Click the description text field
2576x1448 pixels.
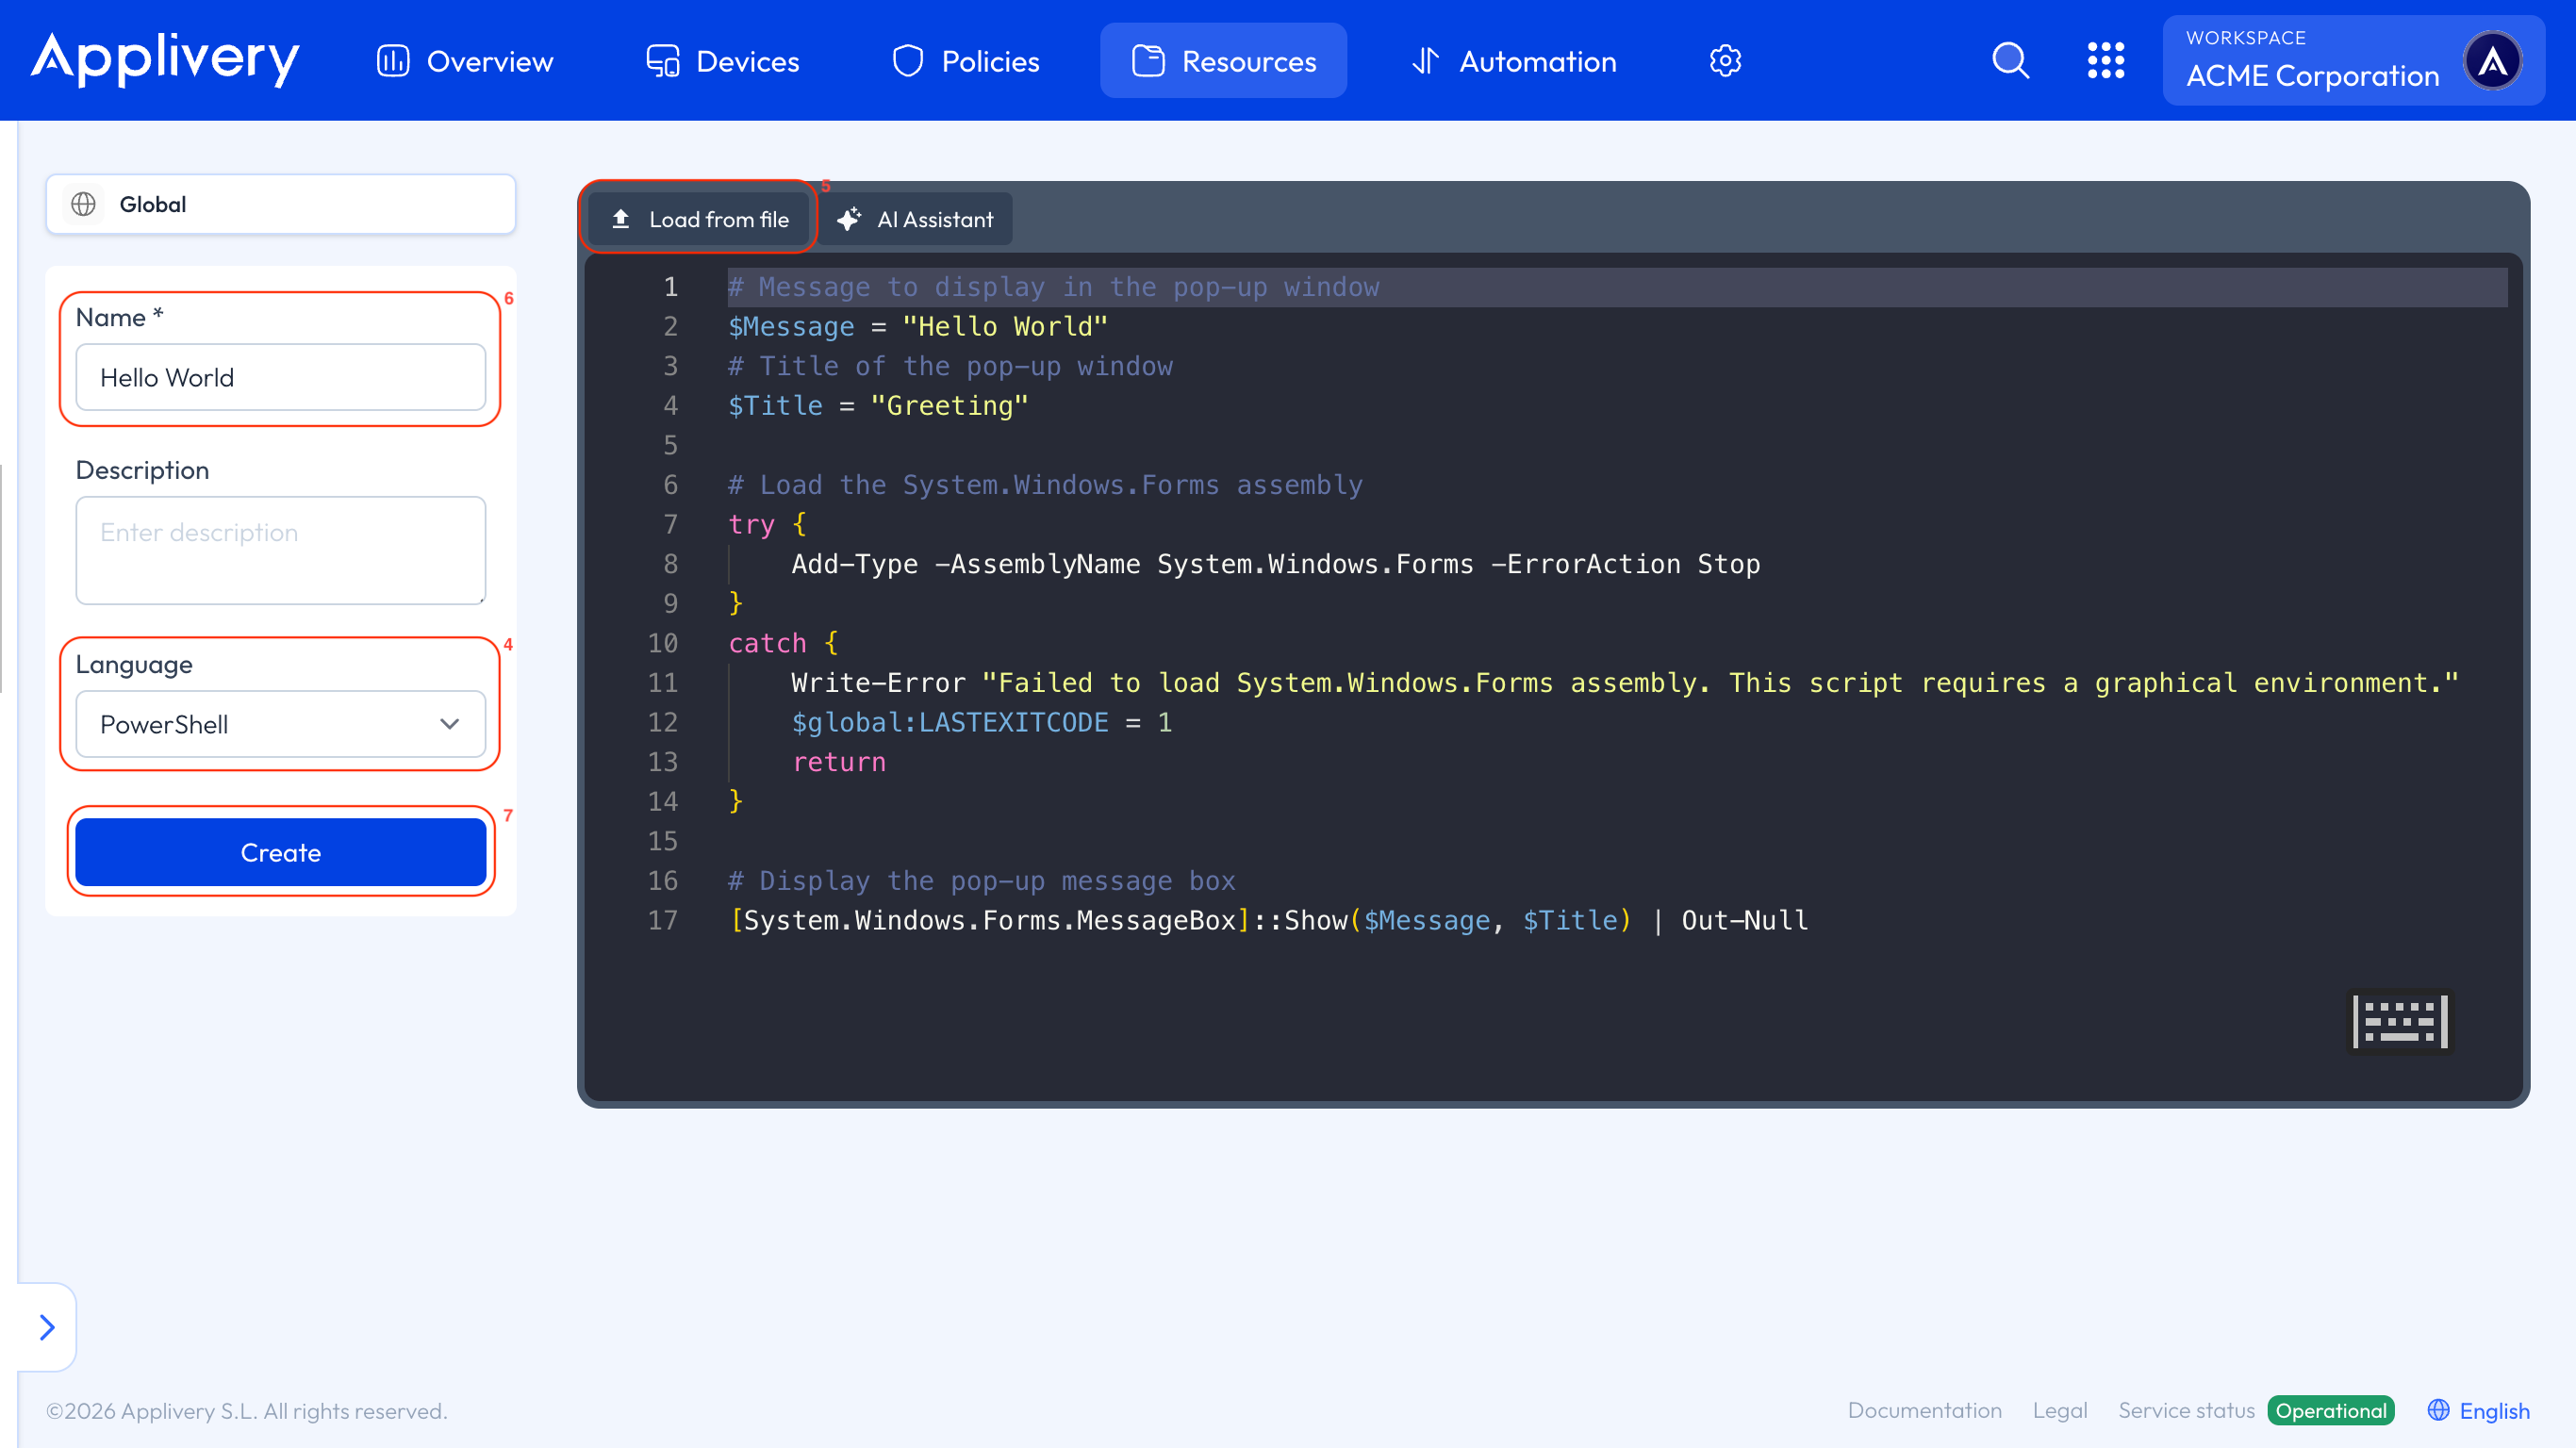pyautogui.click(x=280, y=550)
